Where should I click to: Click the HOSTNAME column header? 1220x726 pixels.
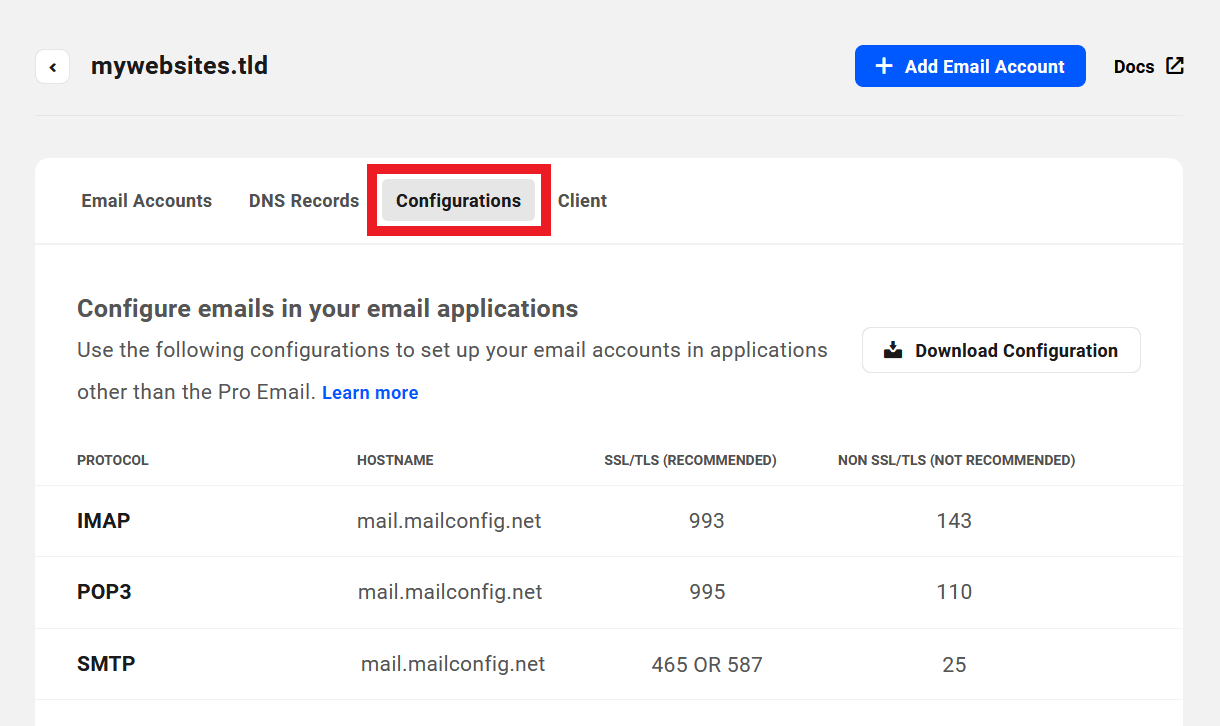(x=395, y=460)
